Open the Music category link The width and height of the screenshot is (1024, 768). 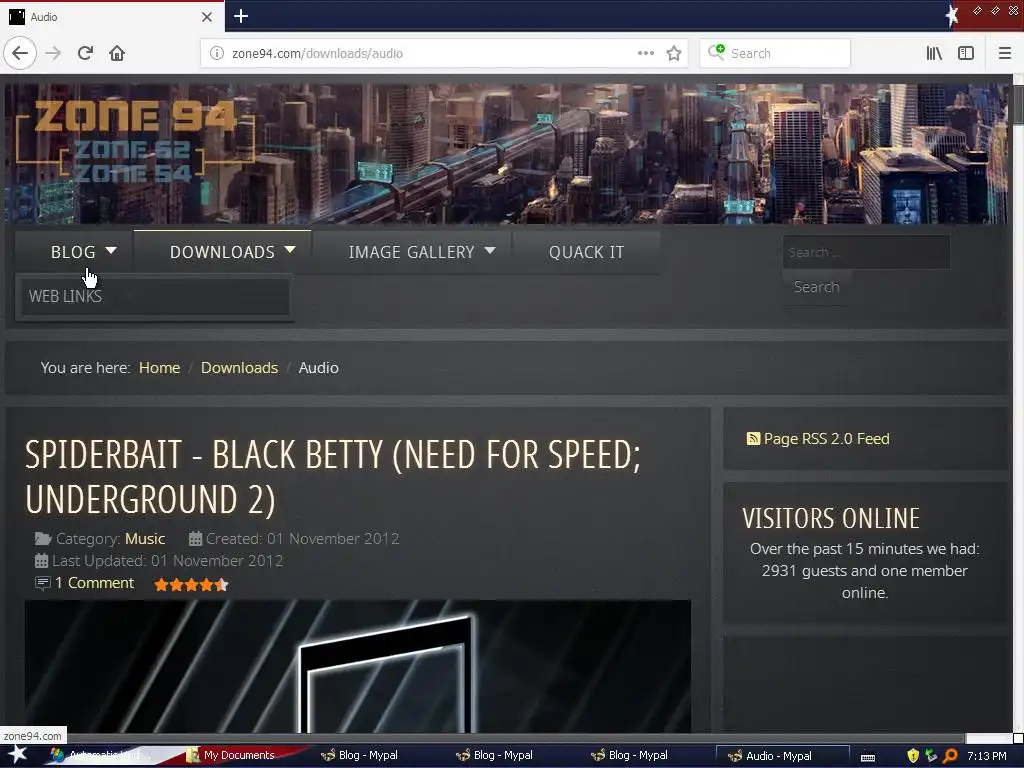[x=145, y=539]
